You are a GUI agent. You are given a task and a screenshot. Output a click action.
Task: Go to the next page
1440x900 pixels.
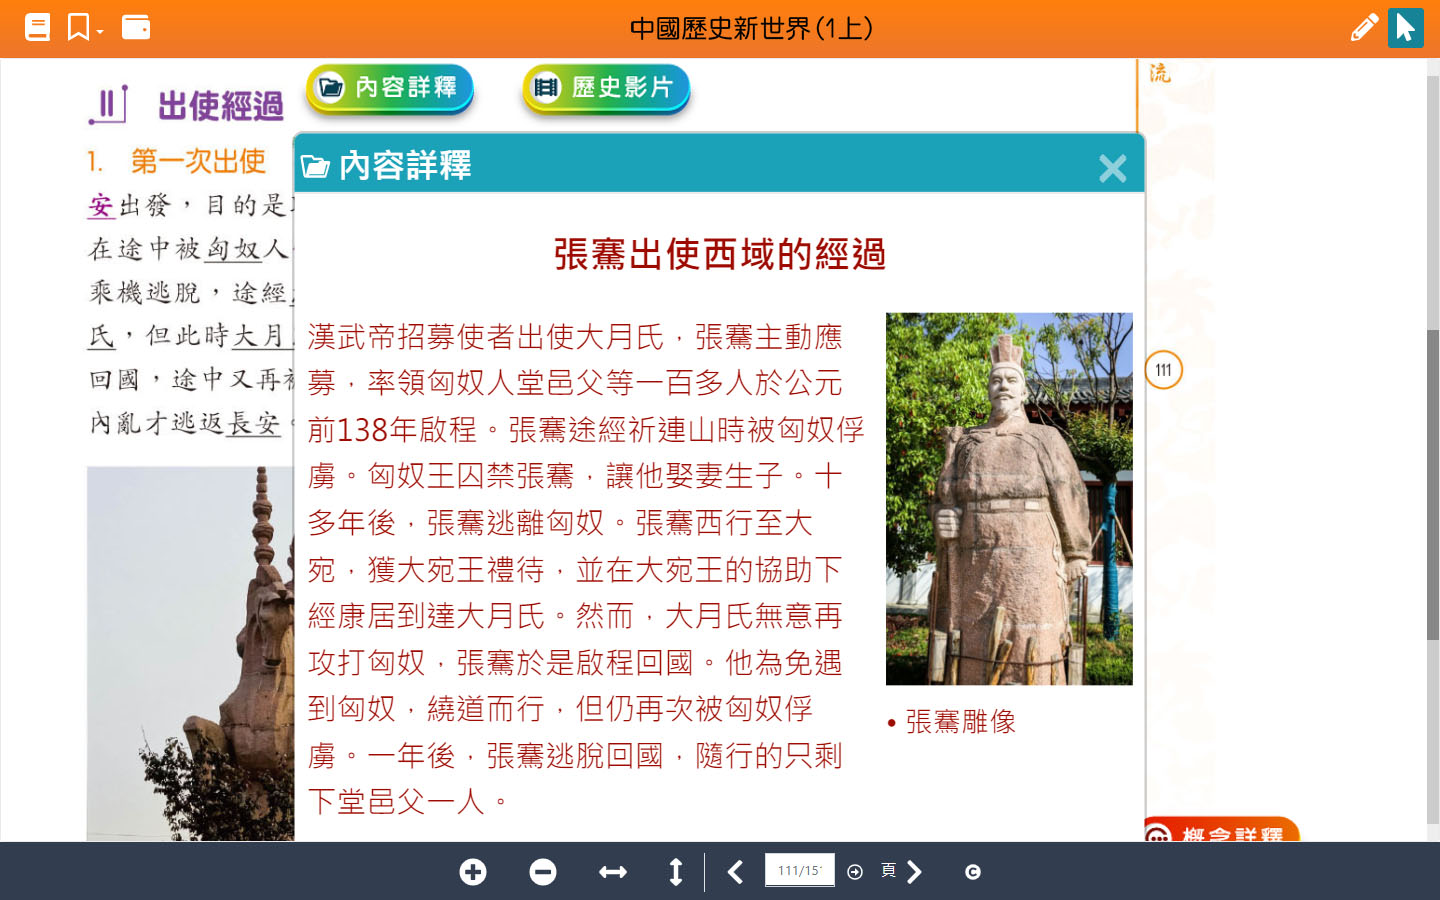914,872
